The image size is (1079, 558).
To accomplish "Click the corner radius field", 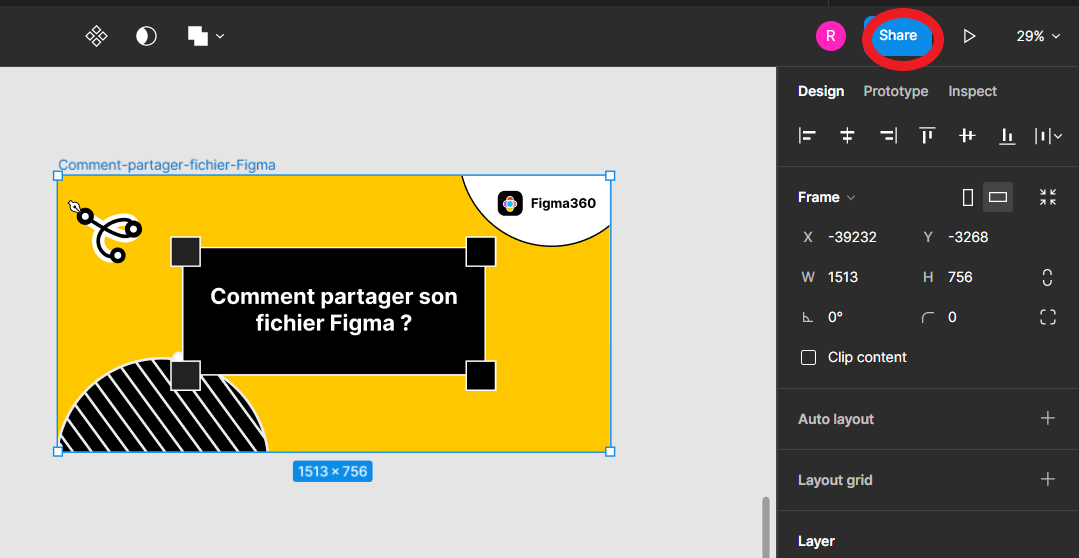I will pyautogui.click(x=974, y=317).
